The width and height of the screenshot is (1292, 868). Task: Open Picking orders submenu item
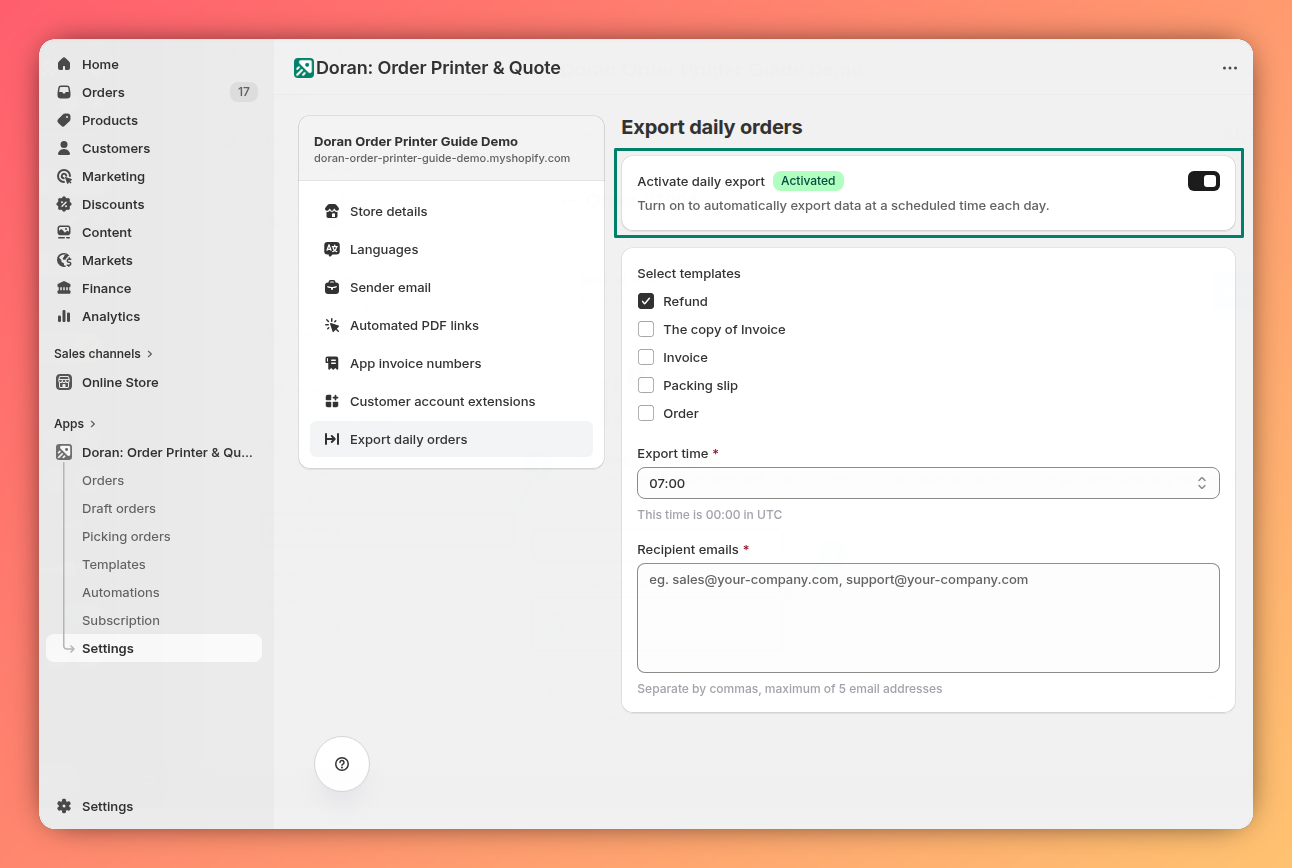point(126,536)
